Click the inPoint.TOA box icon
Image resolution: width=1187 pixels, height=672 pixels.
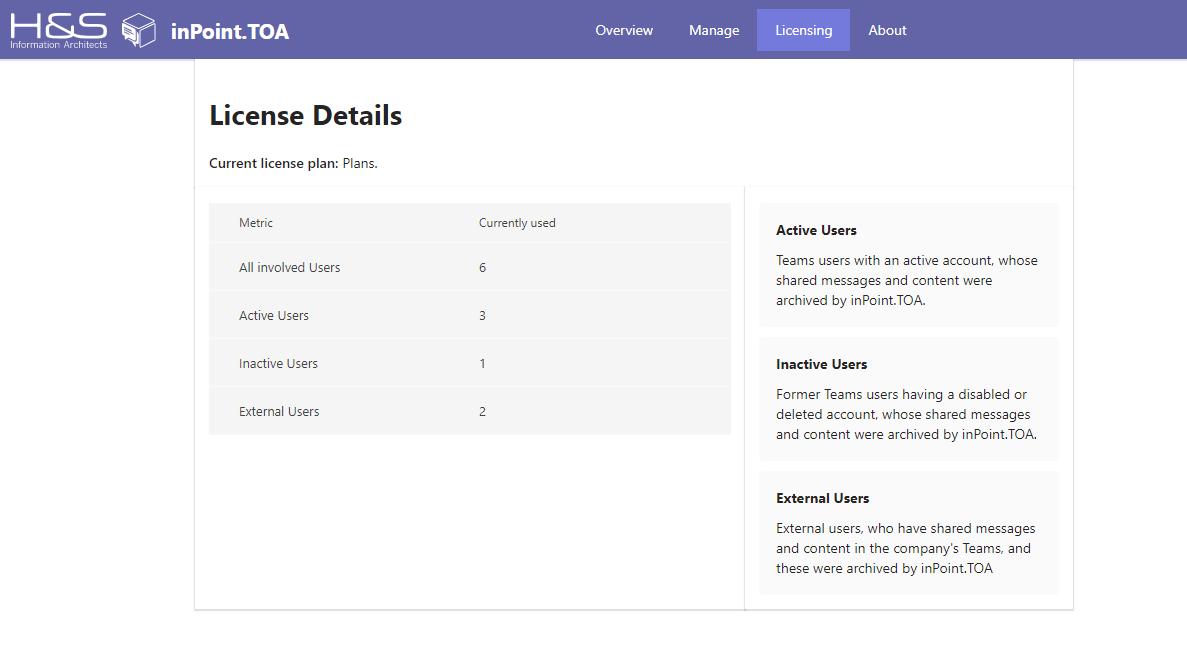coord(139,30)
